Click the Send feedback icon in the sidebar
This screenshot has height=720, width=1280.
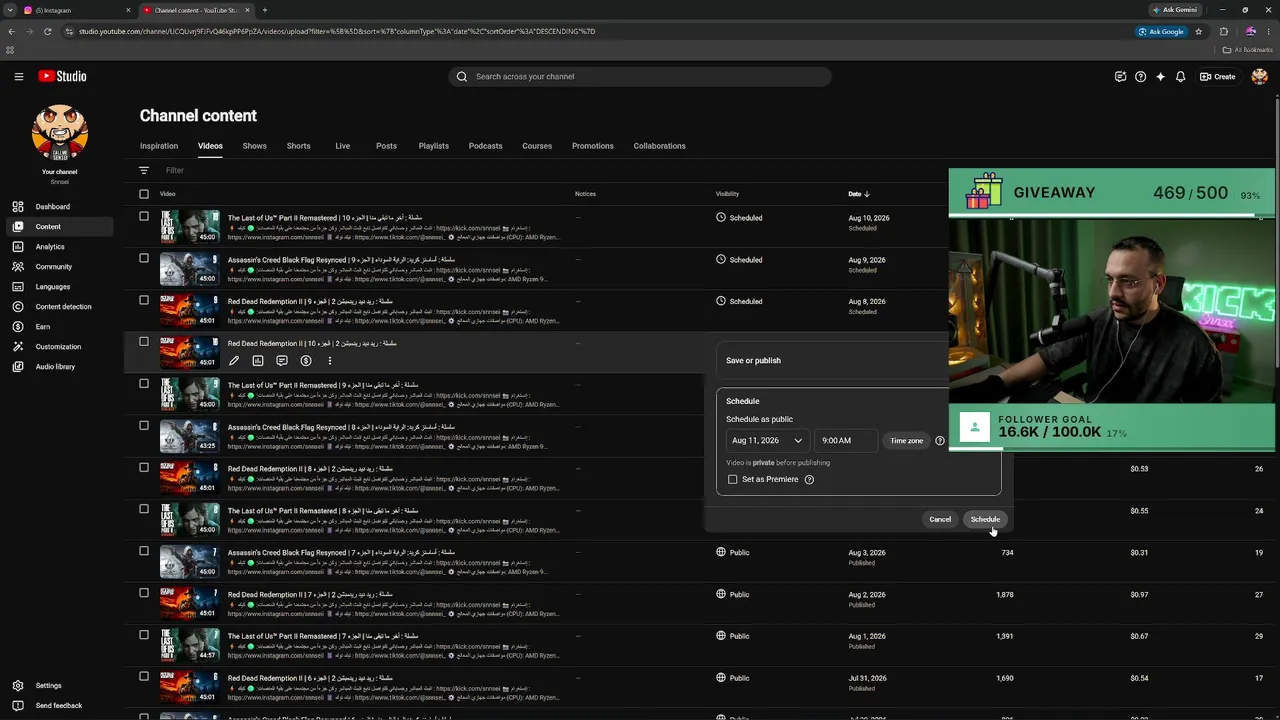coord(18,706)
